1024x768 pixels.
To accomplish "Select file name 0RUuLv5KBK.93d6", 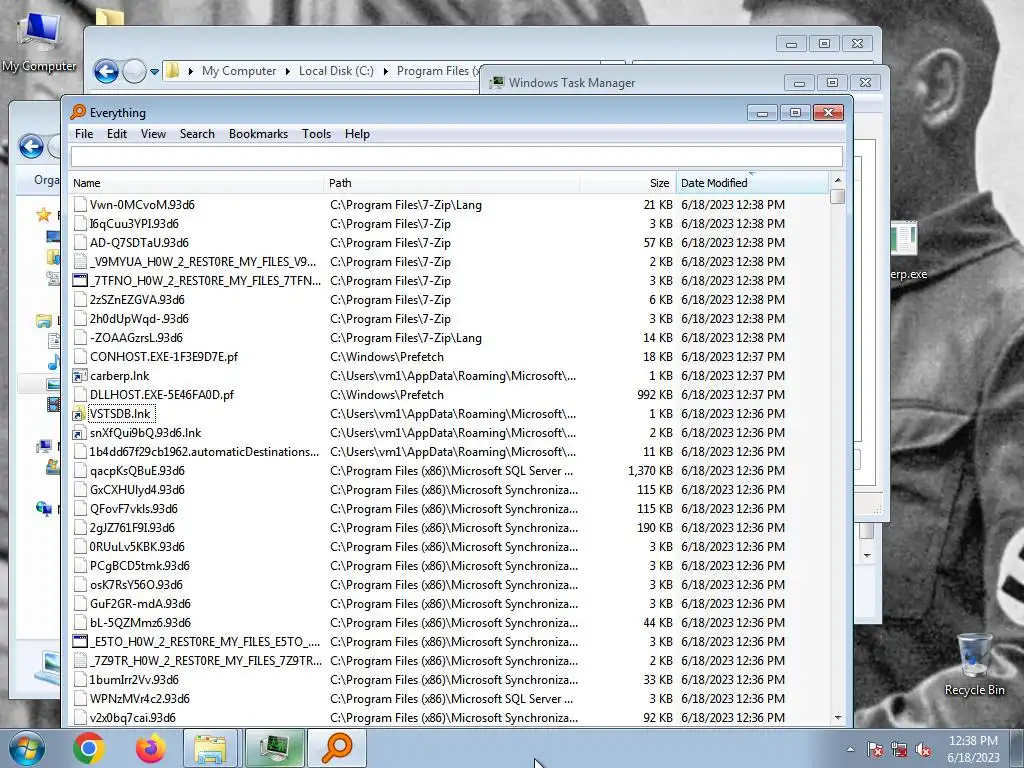I will click(137, 547).
